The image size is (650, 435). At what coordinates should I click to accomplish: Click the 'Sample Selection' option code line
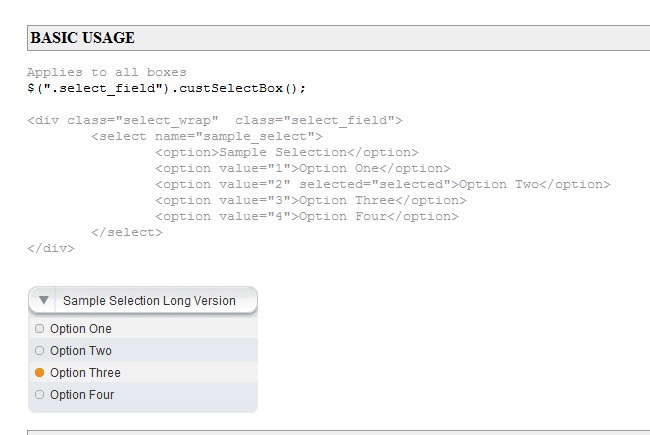(x=287, y=152)
